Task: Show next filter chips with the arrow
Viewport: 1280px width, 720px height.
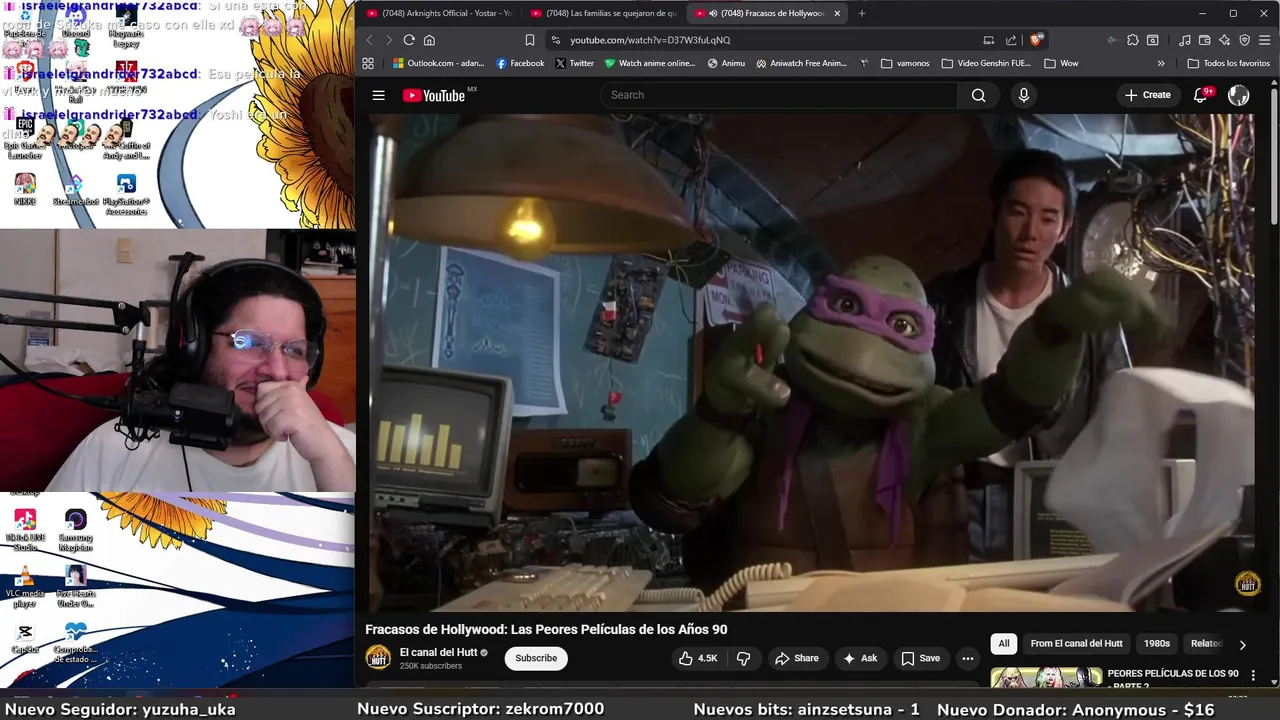Action: (1242, 645)
